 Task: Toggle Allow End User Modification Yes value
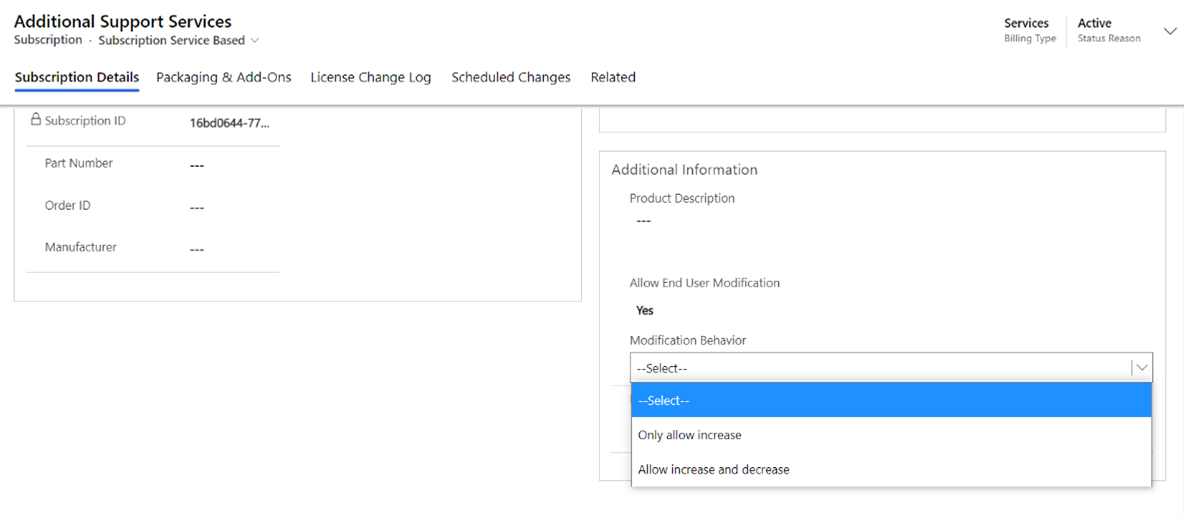point(646,310)
